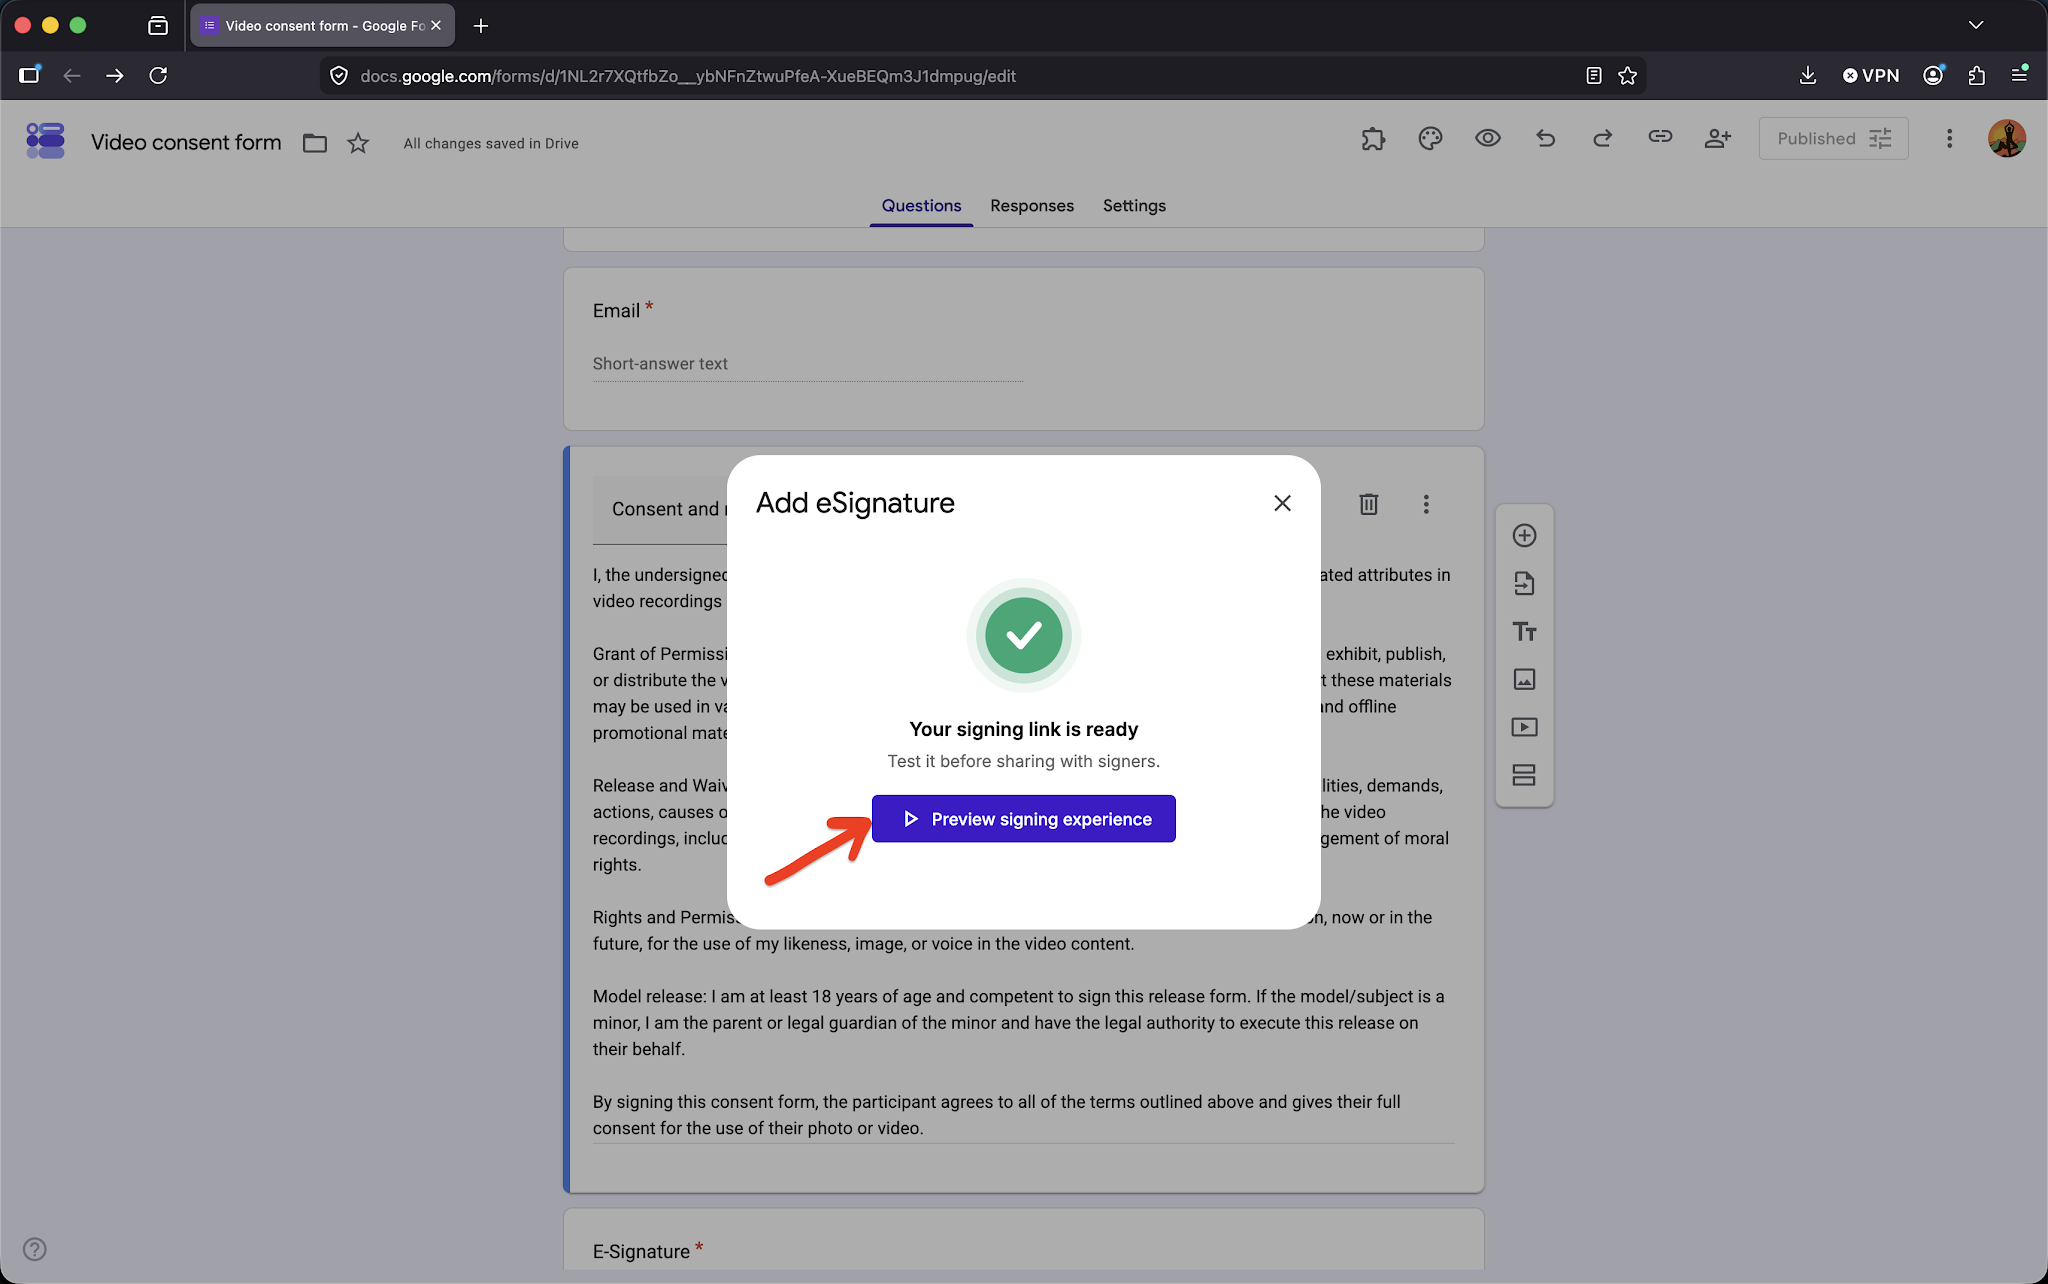Click the paragraph starting 'By signing this consent form'
Image resolution: width=2048 pixels, height=1284 pixels.
click(996, 1114)
